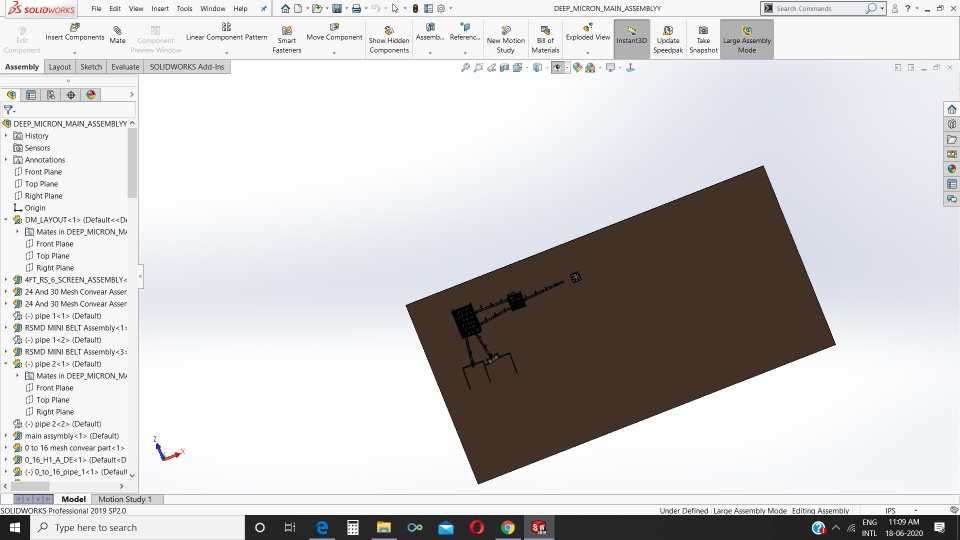Viewport: 960px width, 540px height.
Task: Pin the menu bar with the pushpin
Action: tap(264, 9)
